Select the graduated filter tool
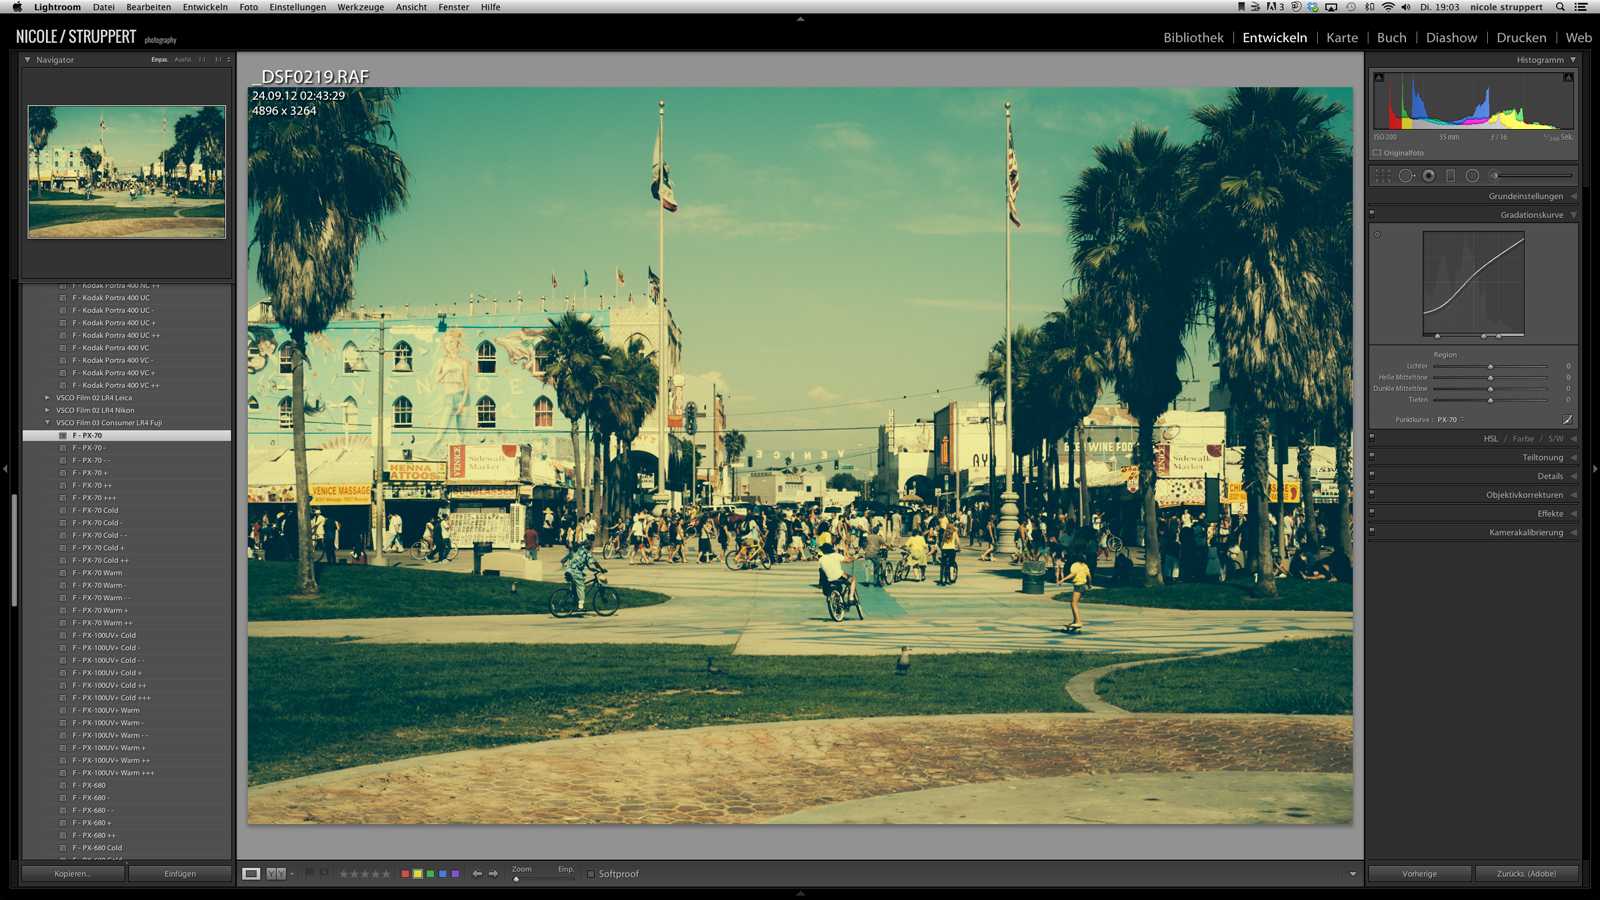 [x=1451, y=176]
